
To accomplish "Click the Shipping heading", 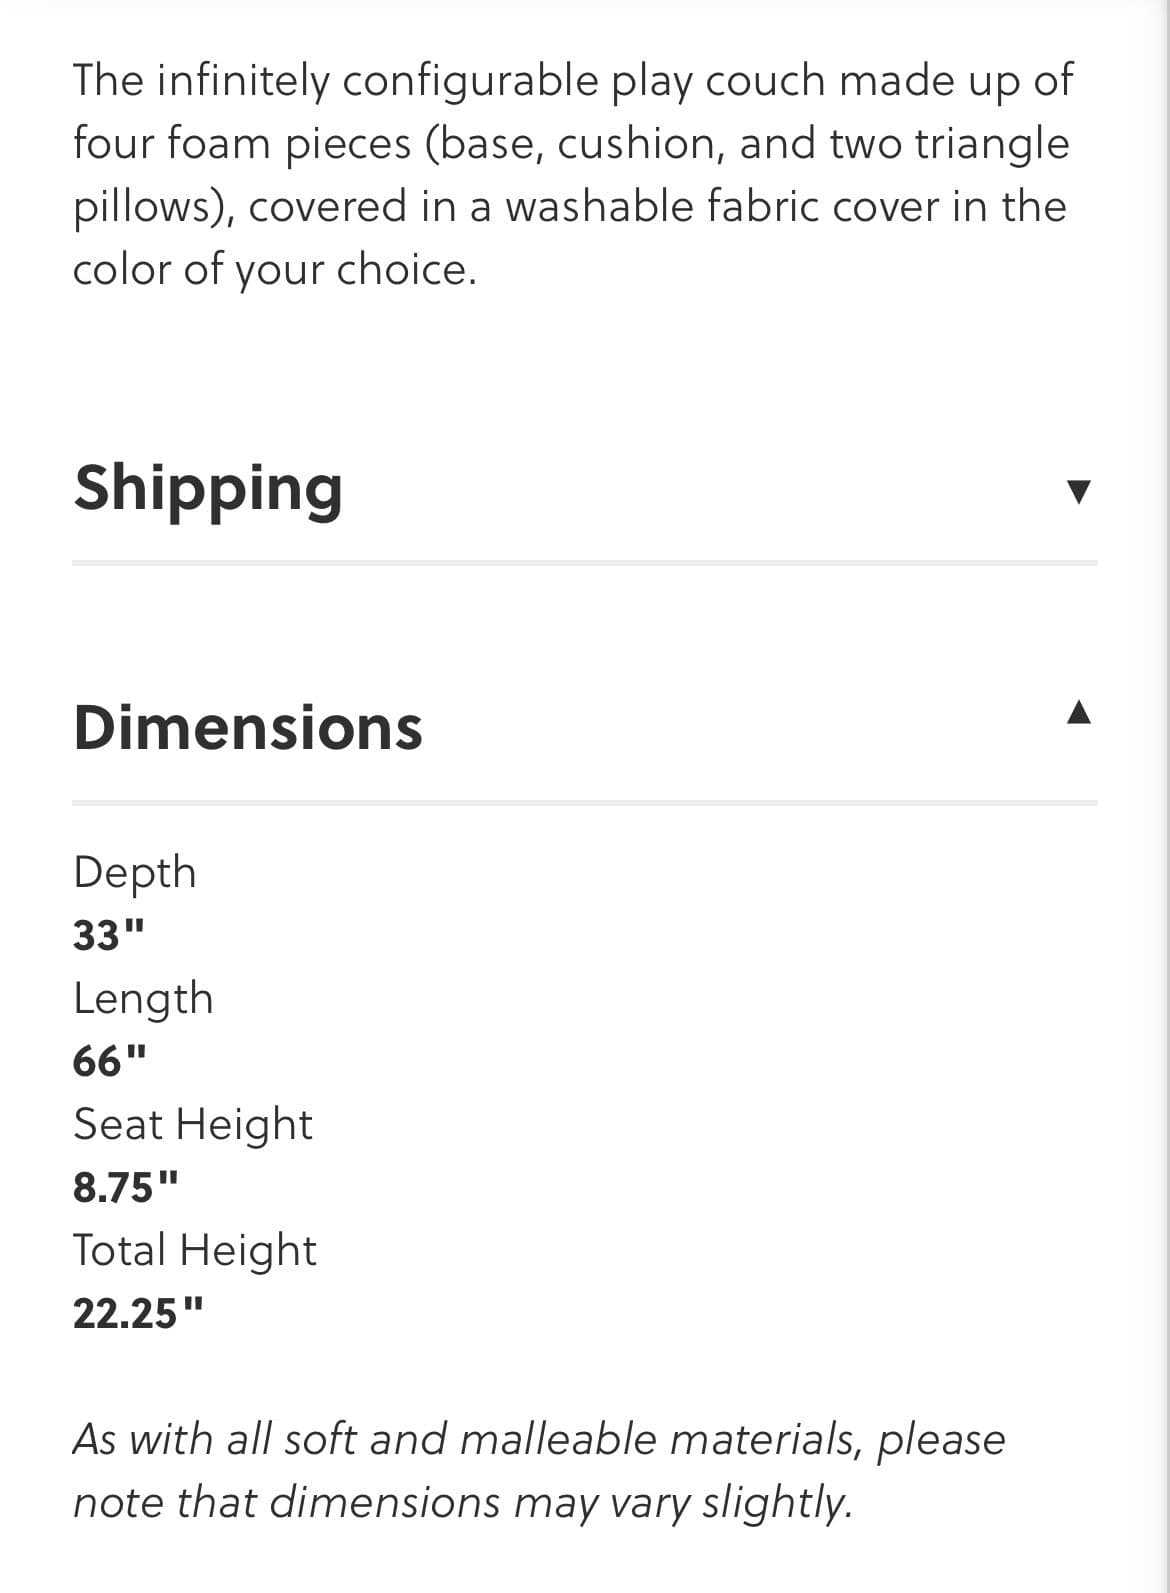I will point(208,488).
